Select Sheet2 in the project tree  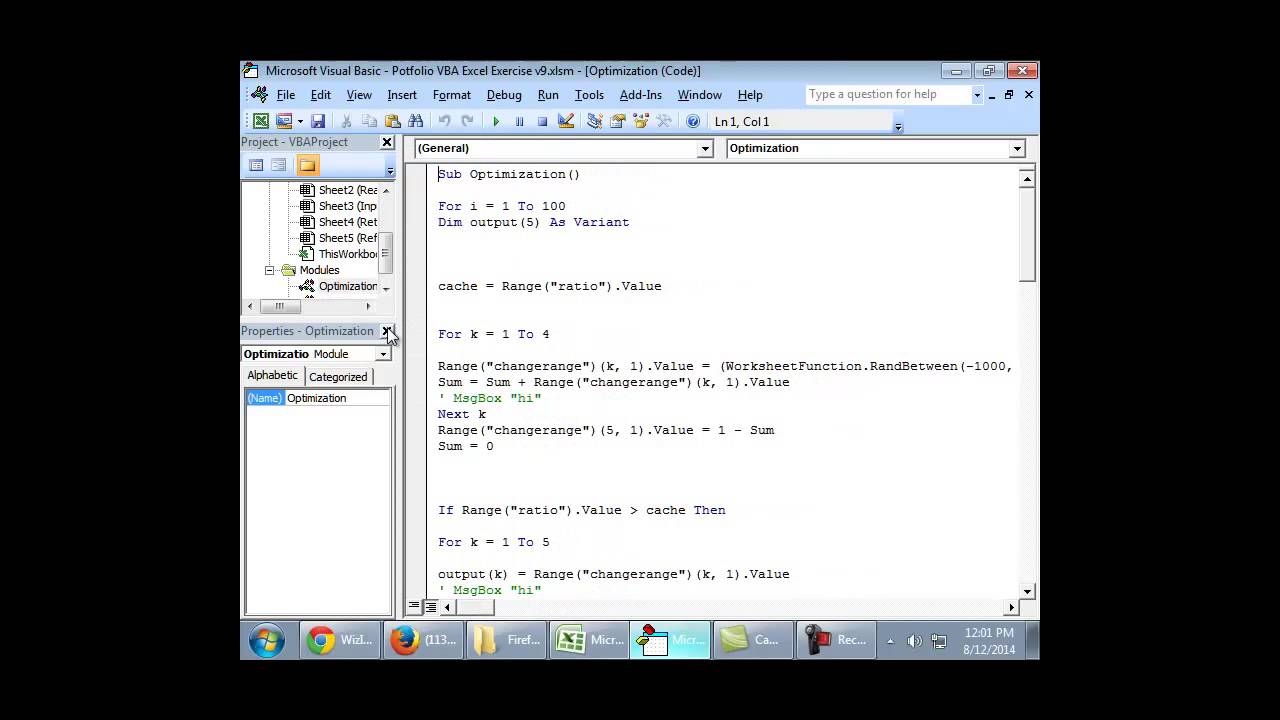pos(347,190)
